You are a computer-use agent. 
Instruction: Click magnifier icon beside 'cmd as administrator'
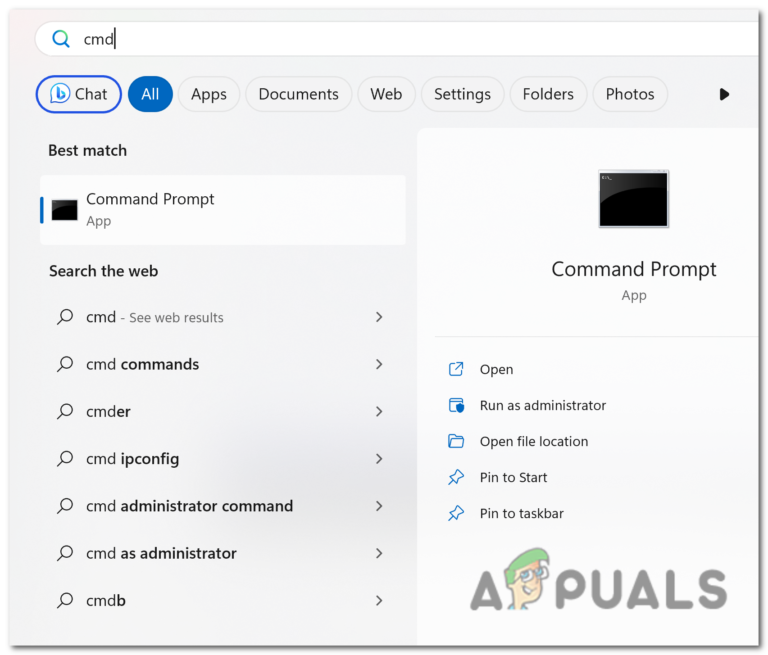(65, 553)
